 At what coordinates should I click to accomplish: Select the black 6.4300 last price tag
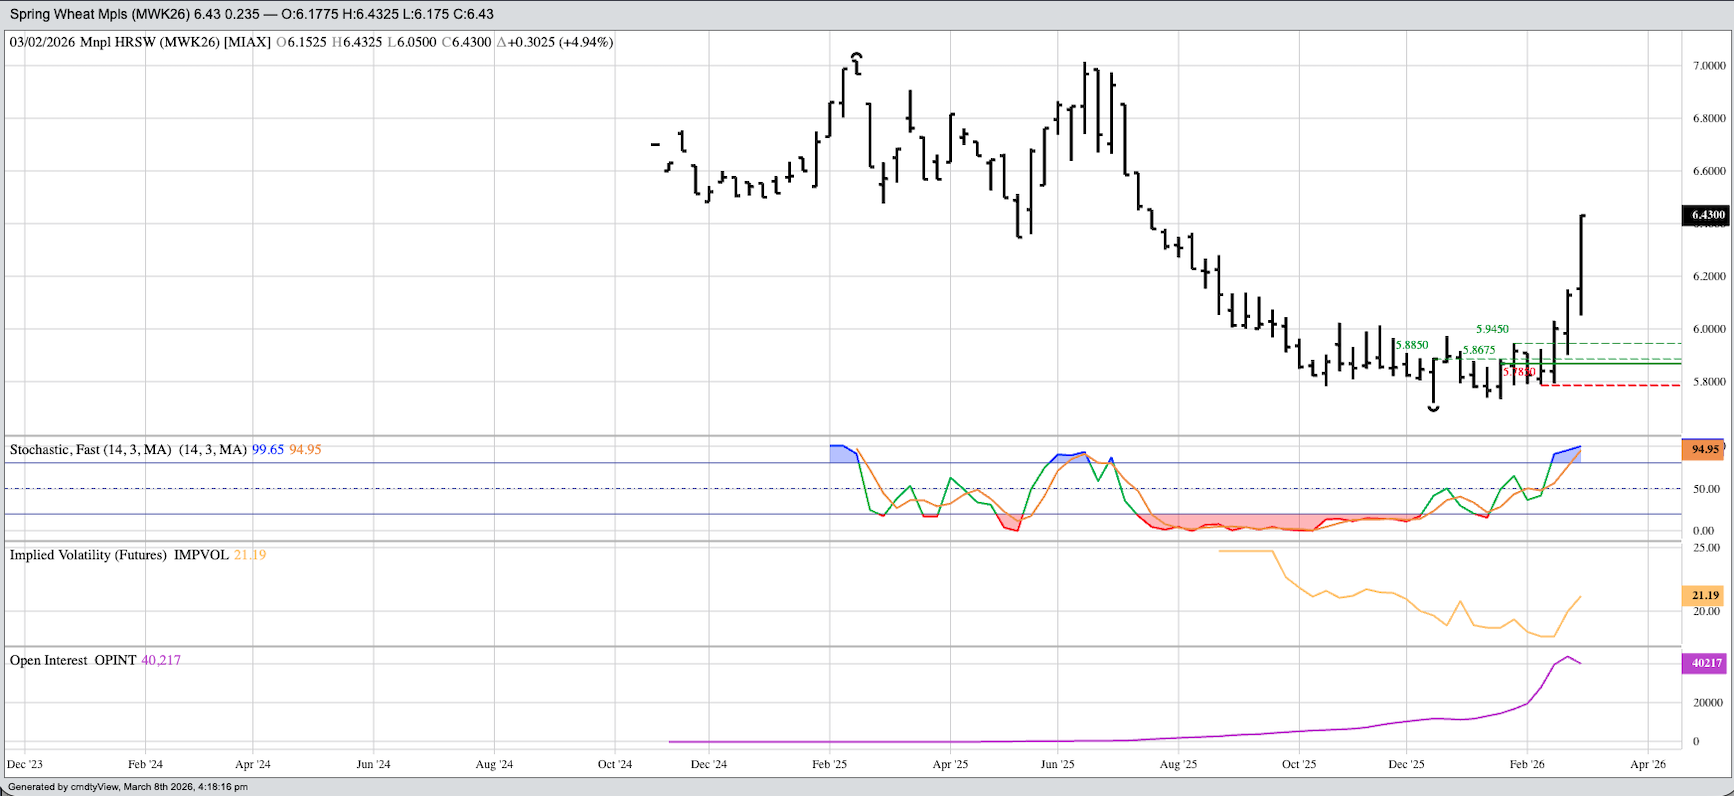1706,215
